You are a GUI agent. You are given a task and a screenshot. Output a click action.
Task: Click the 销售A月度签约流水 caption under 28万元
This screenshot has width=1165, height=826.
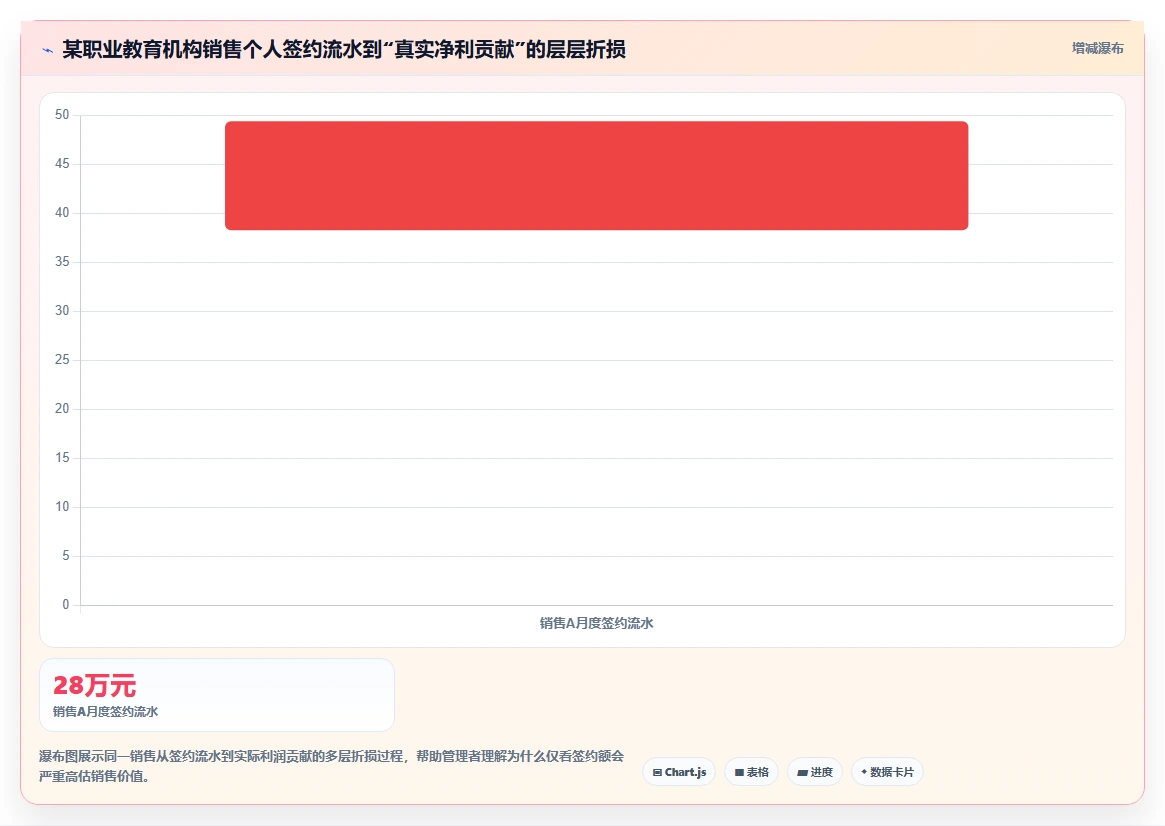coord(106,712)
